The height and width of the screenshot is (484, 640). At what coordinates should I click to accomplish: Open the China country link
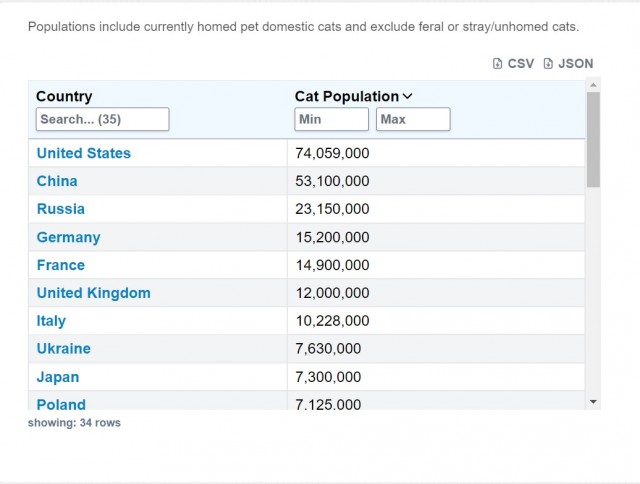[x=57, y=181]
